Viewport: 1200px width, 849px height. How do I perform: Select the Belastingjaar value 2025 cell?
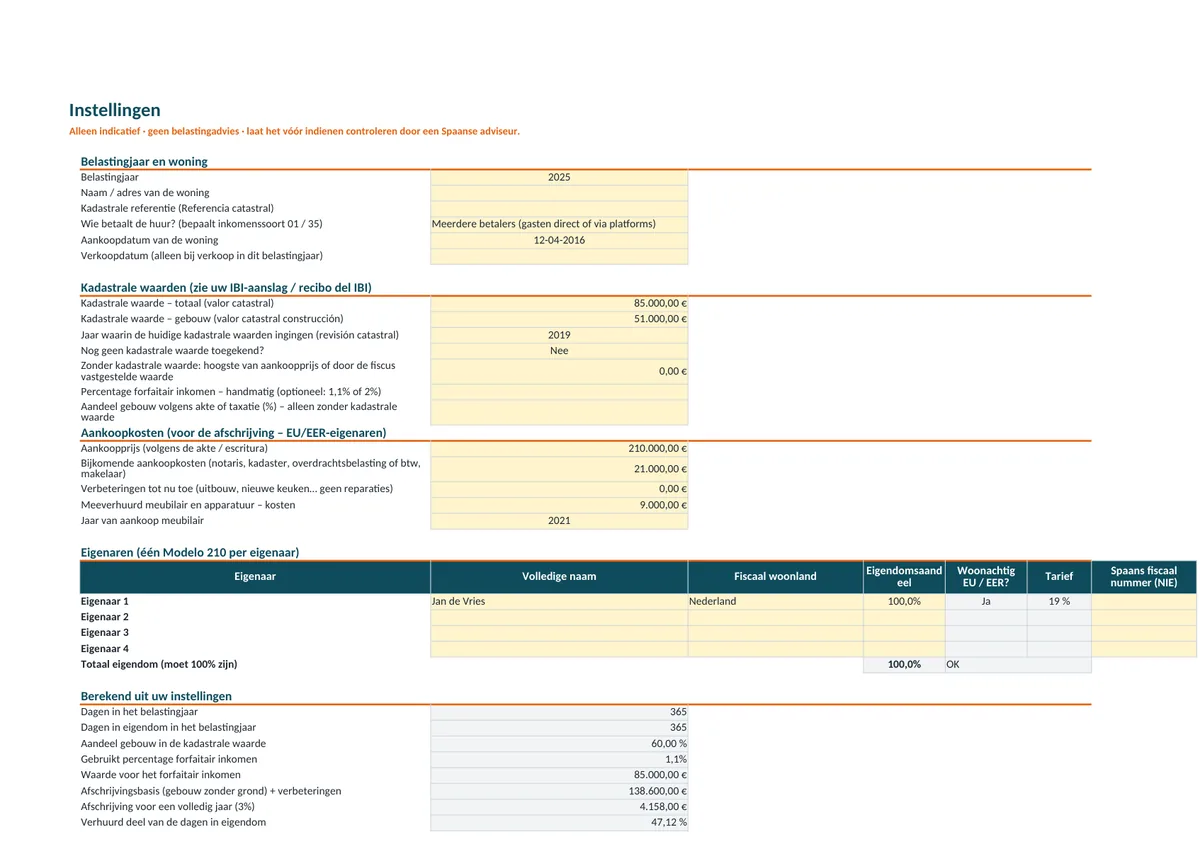[559, 177]
